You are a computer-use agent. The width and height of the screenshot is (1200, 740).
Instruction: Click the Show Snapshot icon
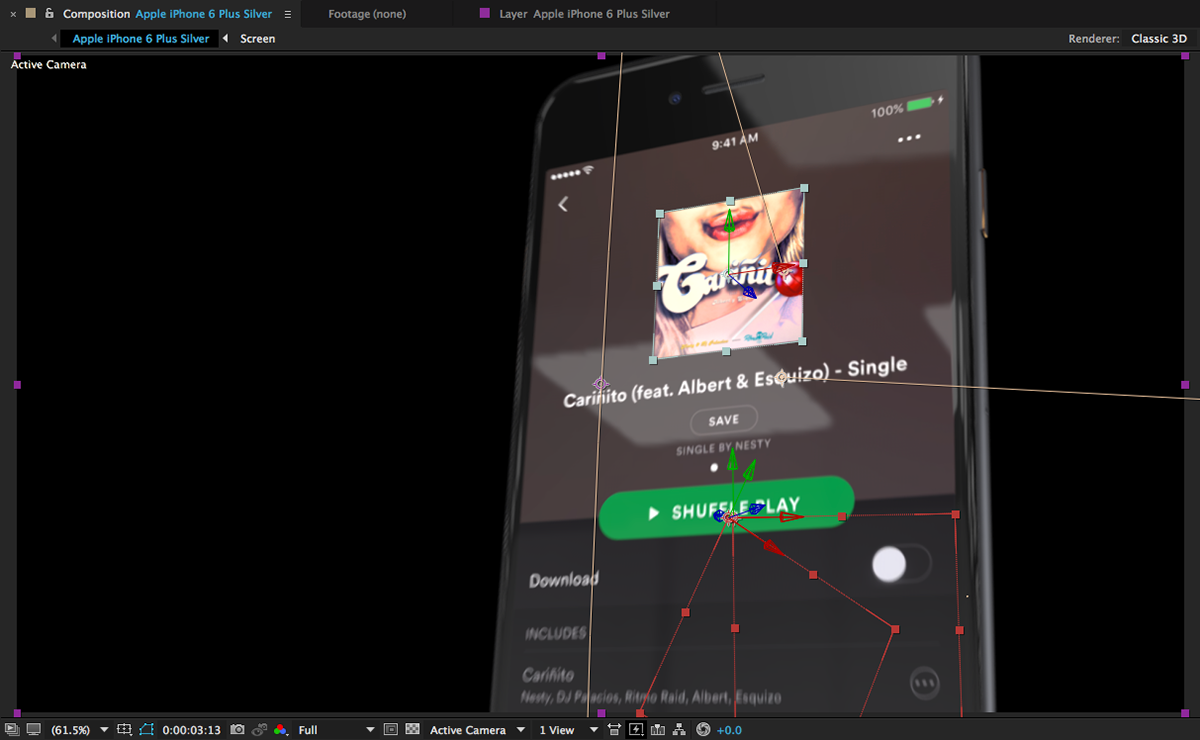[259, 730]
